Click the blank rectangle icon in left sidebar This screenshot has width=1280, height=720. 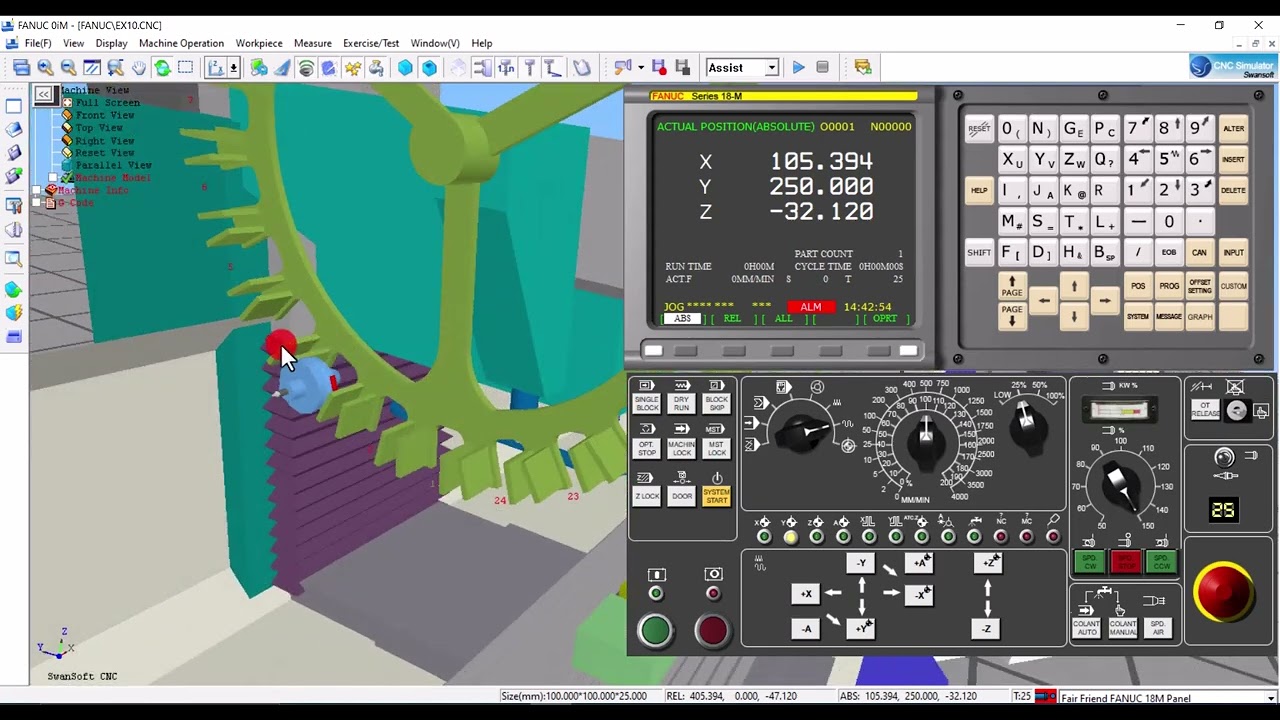tap(13, 106)
